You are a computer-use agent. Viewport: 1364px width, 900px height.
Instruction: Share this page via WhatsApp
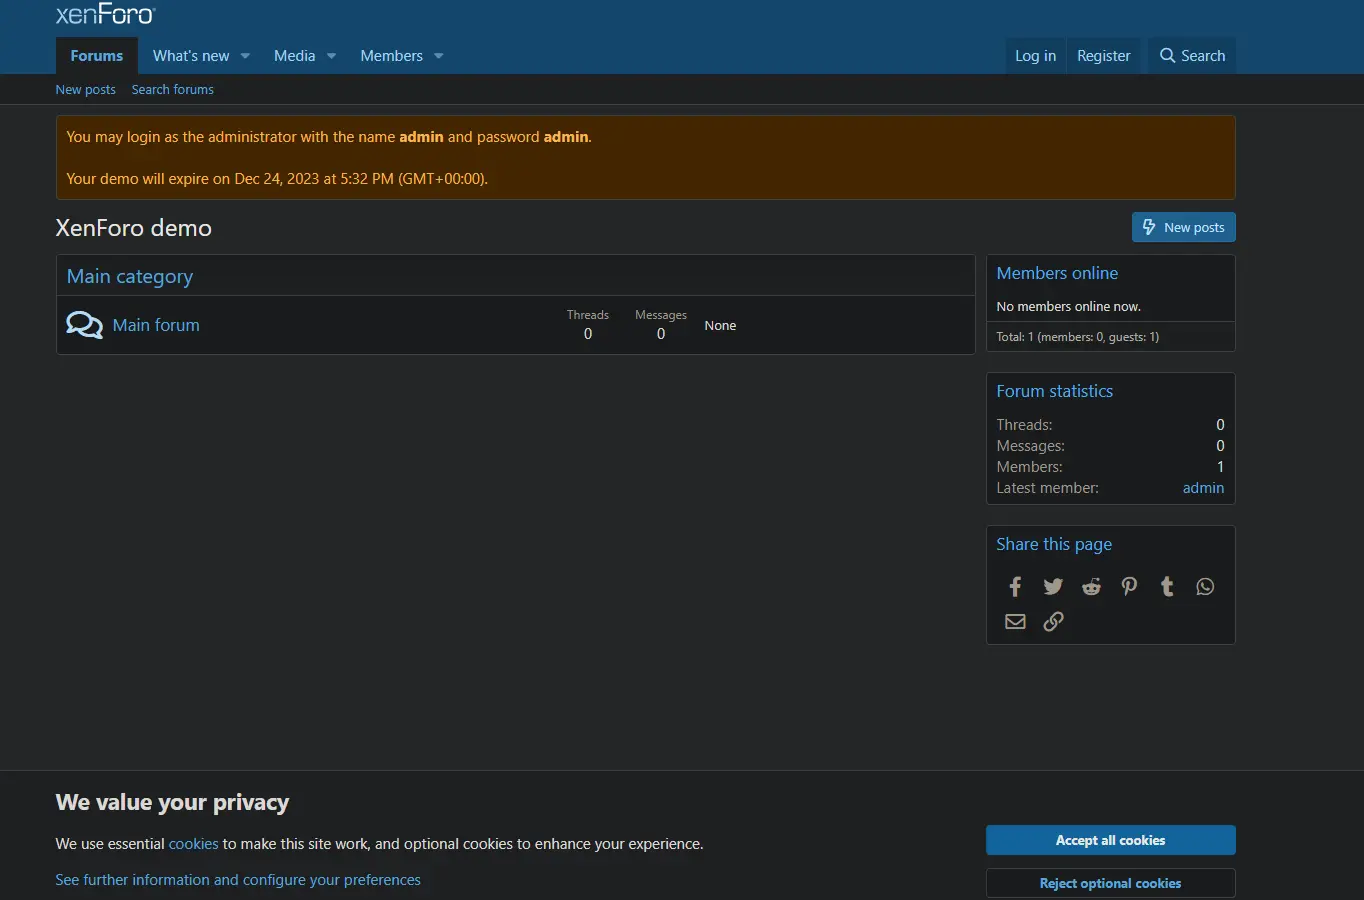1205,587
